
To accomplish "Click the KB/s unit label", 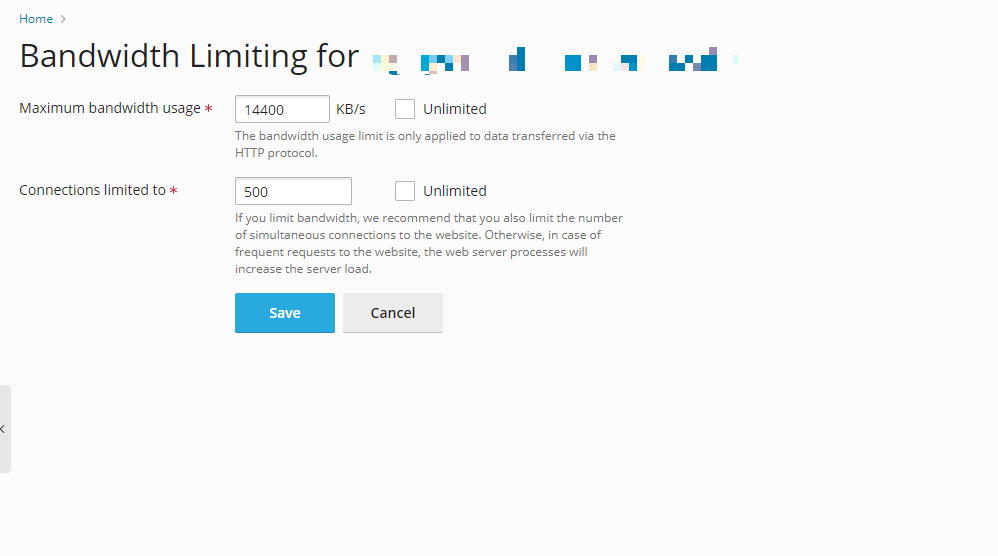I will (x=351, y=109).
